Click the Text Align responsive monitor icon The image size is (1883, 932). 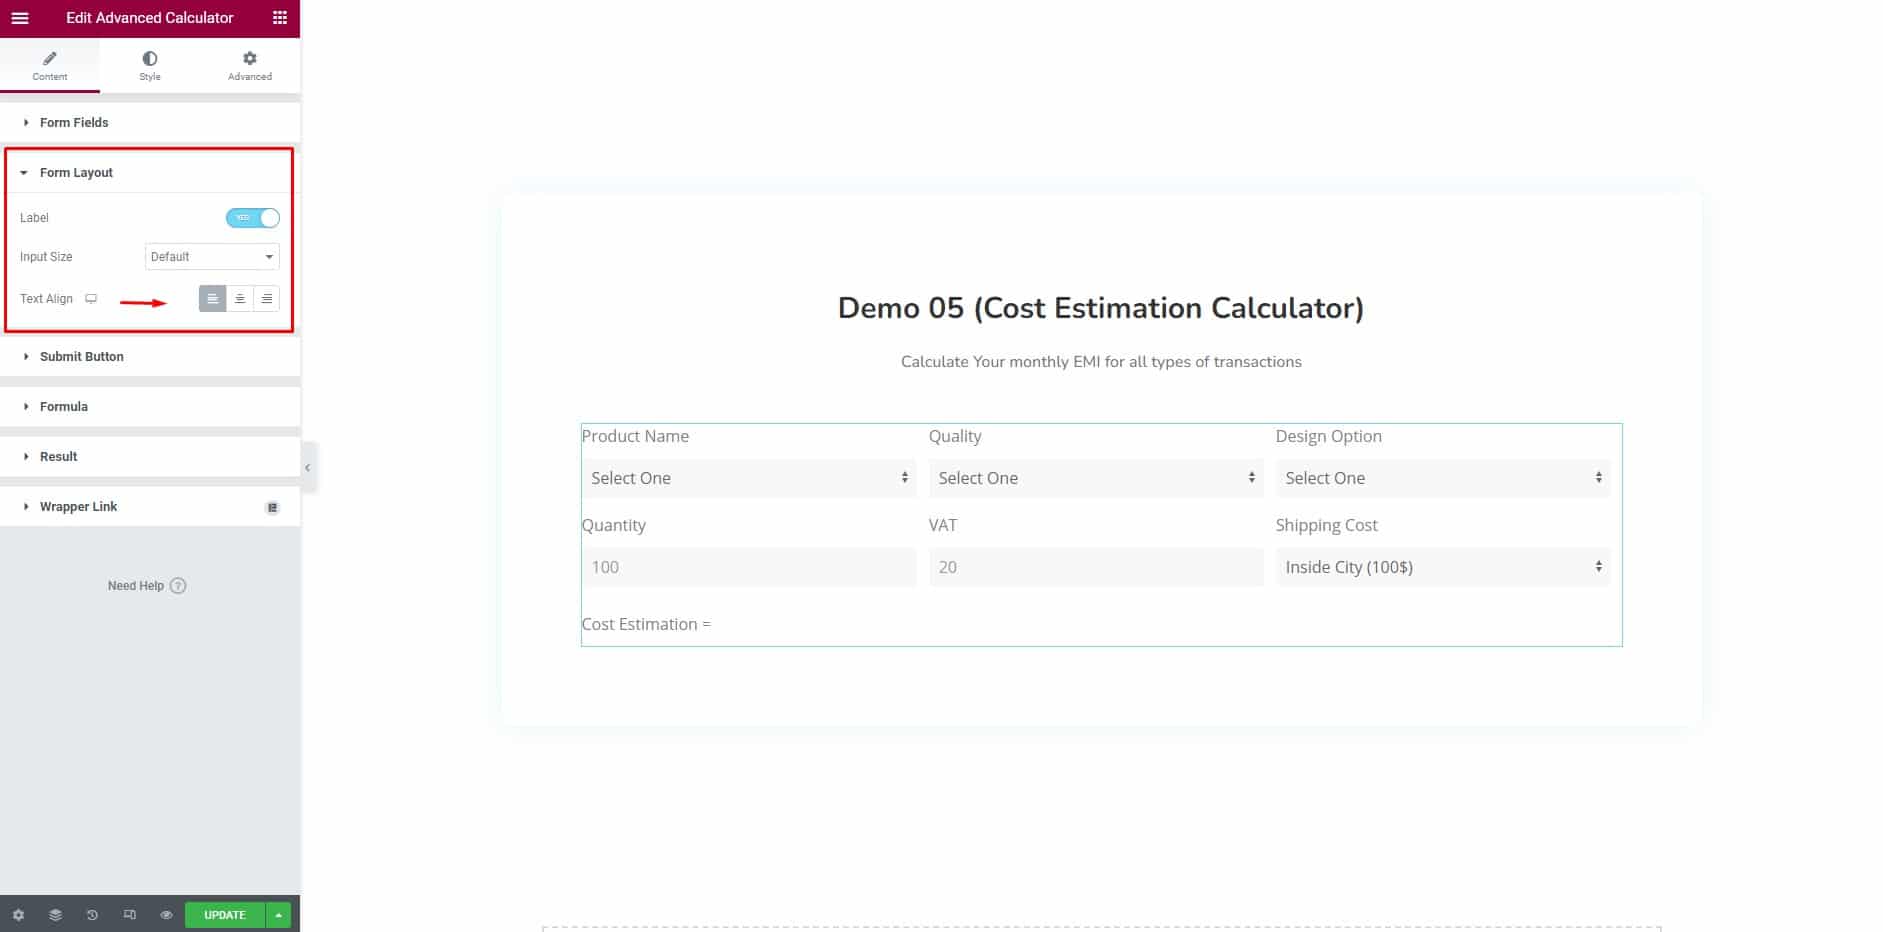90,298
